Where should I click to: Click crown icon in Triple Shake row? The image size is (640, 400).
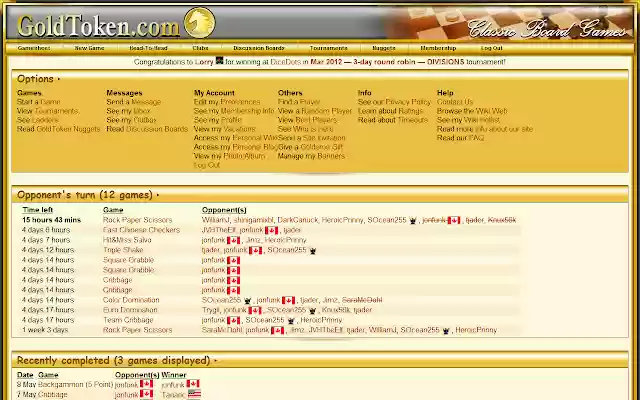313,251
